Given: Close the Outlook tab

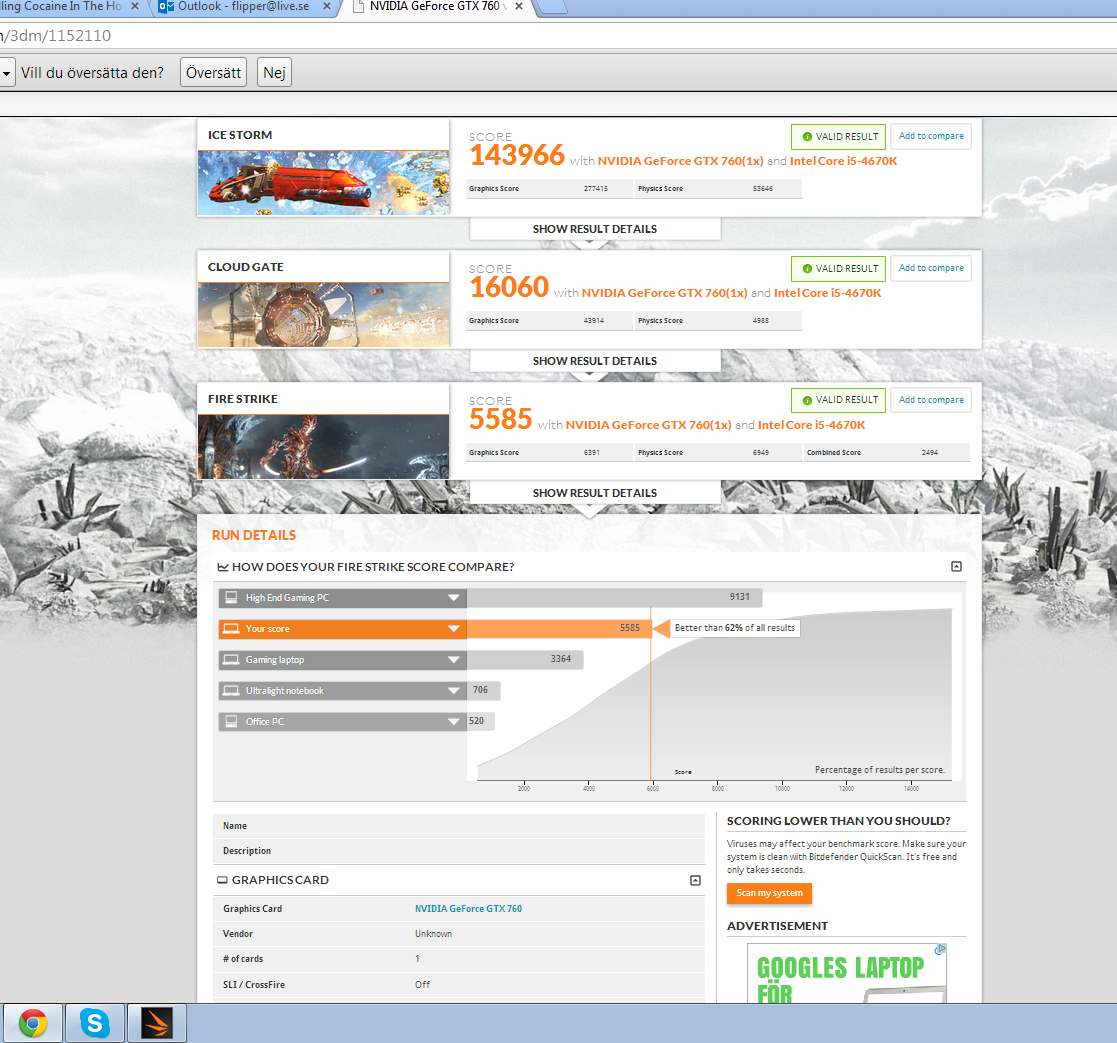Looking at the screenshot, I should [x=326, y=6].
